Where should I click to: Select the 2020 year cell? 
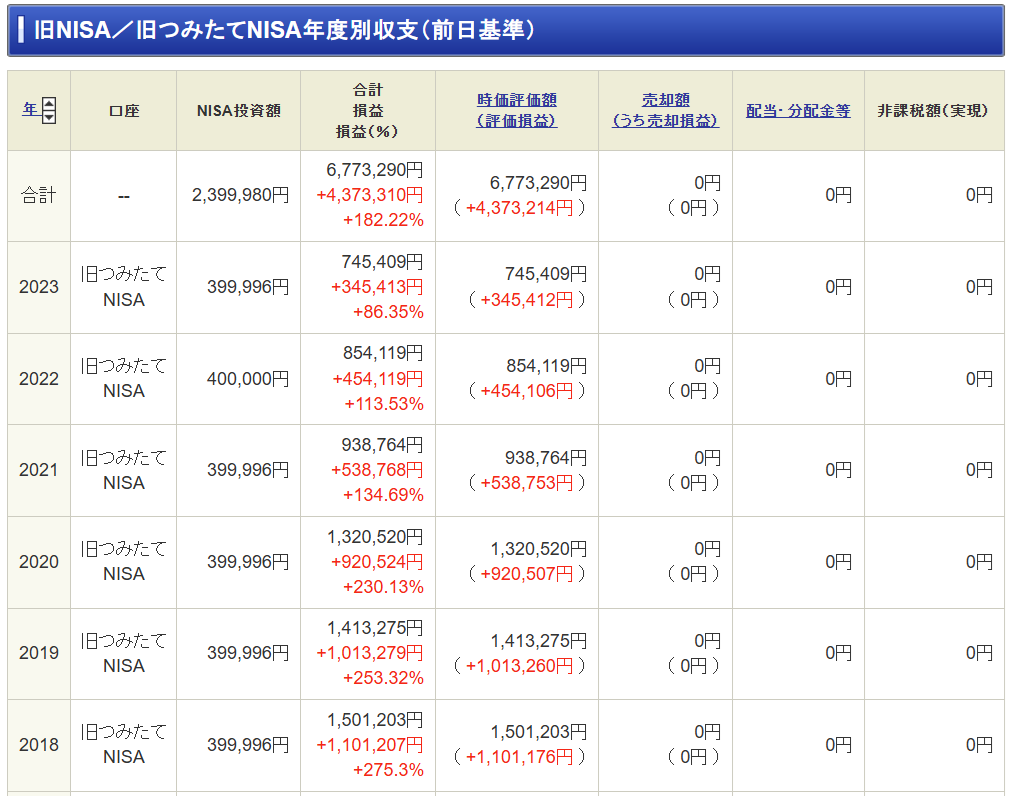[x=39, y=562]
